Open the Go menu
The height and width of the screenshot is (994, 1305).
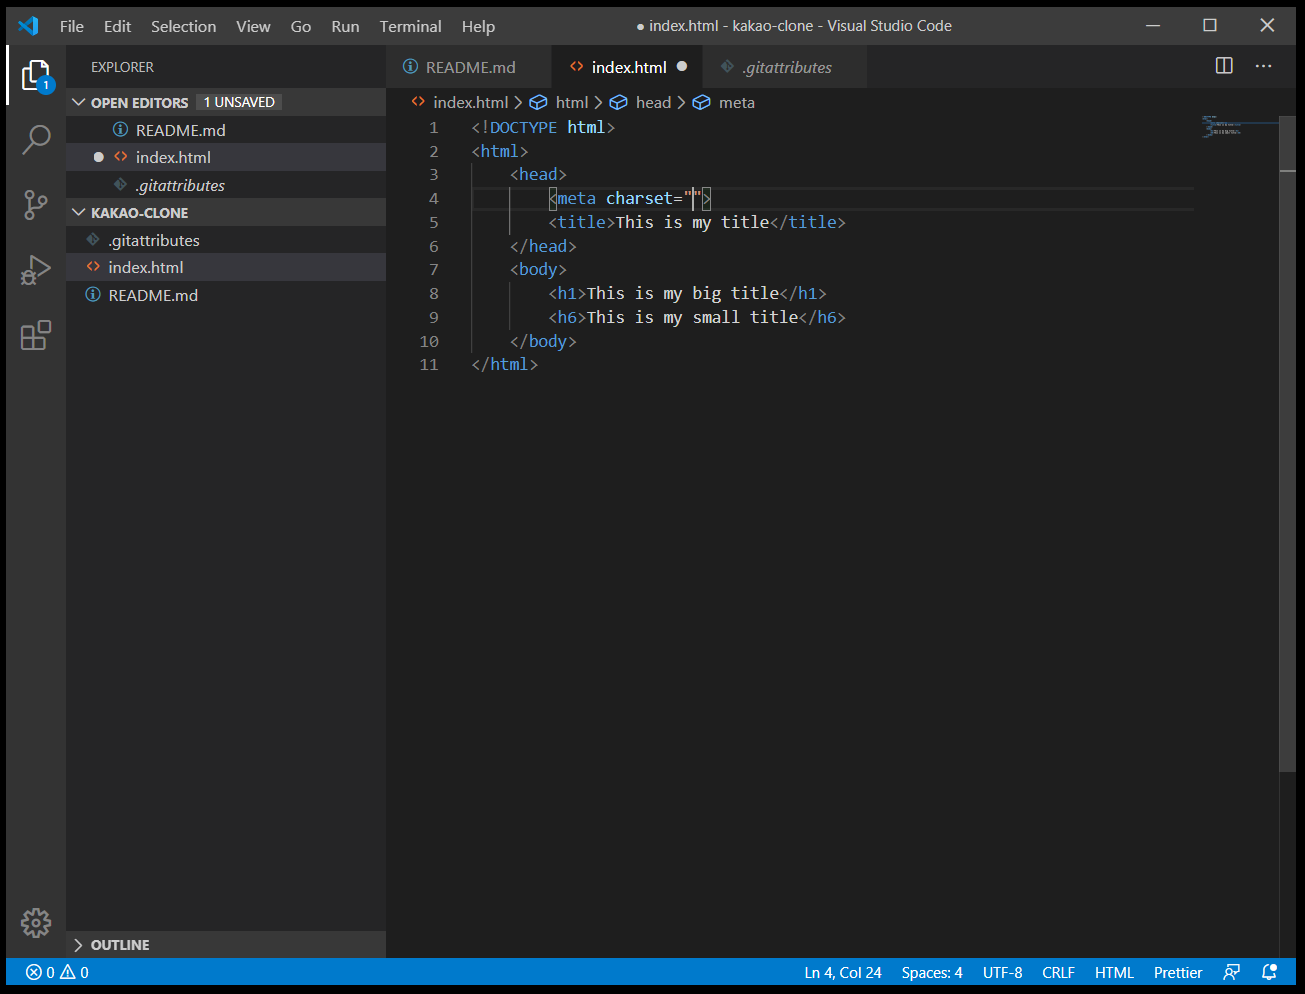(301, 26)
